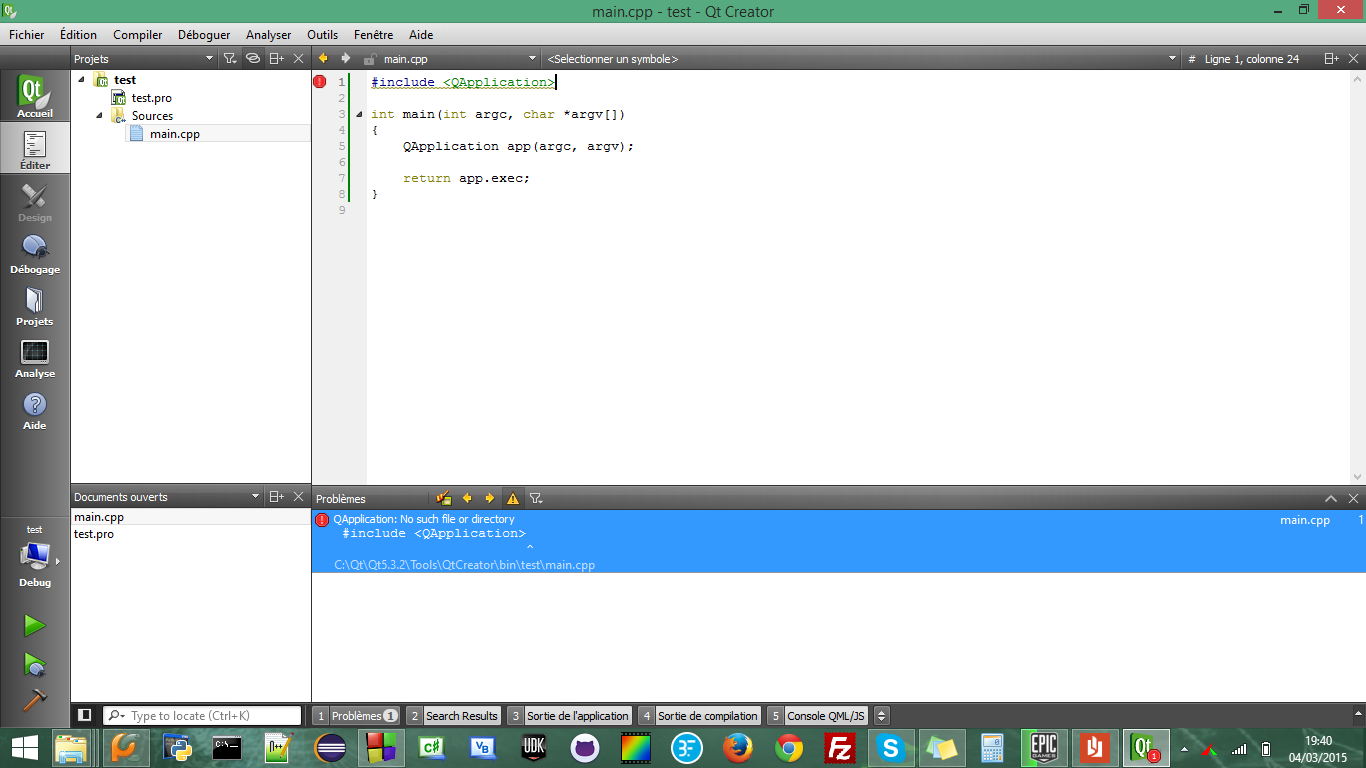Click the Start Debugging run icon
The image size is (1366, 768).
pos(34,664)
